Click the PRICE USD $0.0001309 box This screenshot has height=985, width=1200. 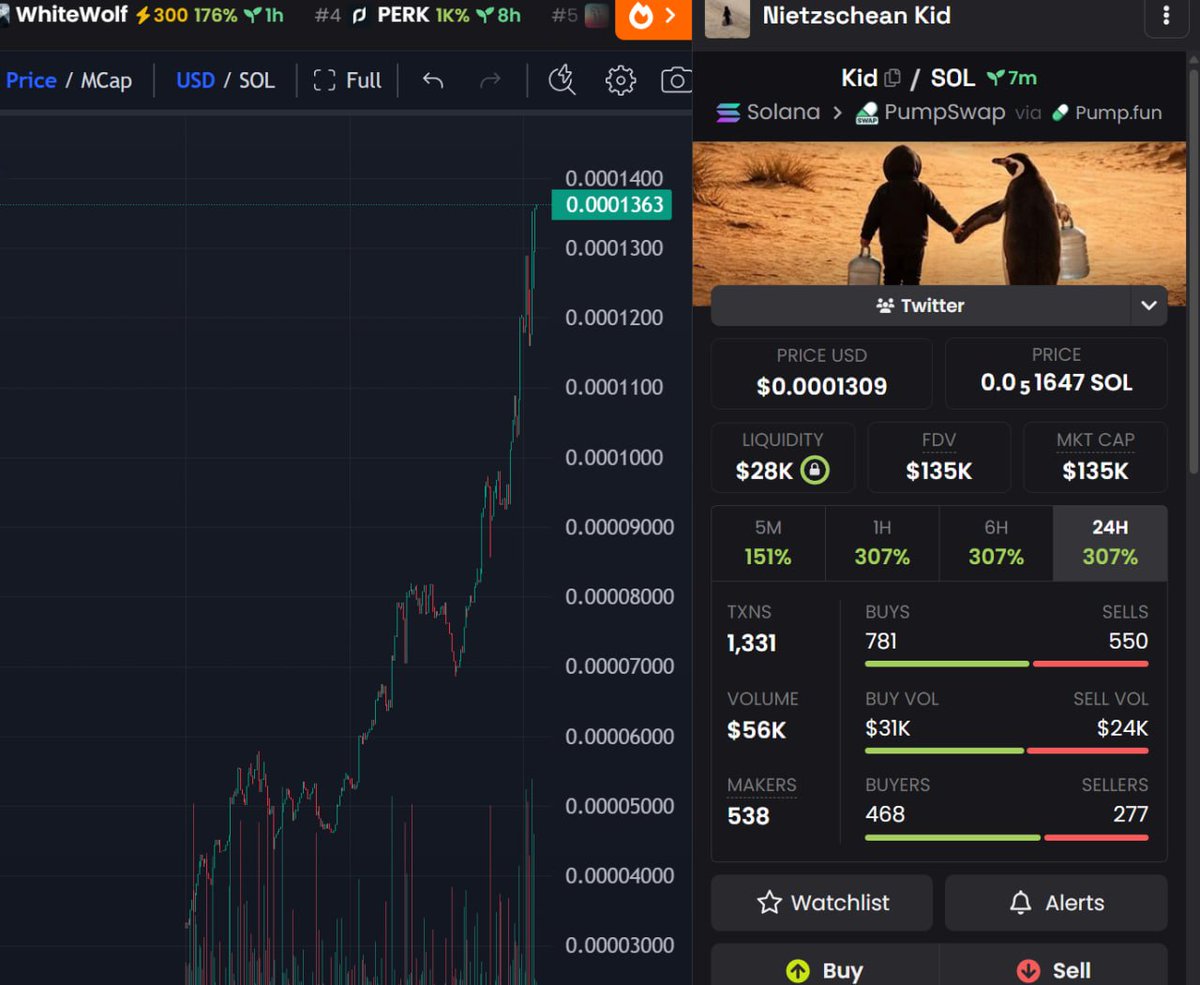(x=822, y=374)
